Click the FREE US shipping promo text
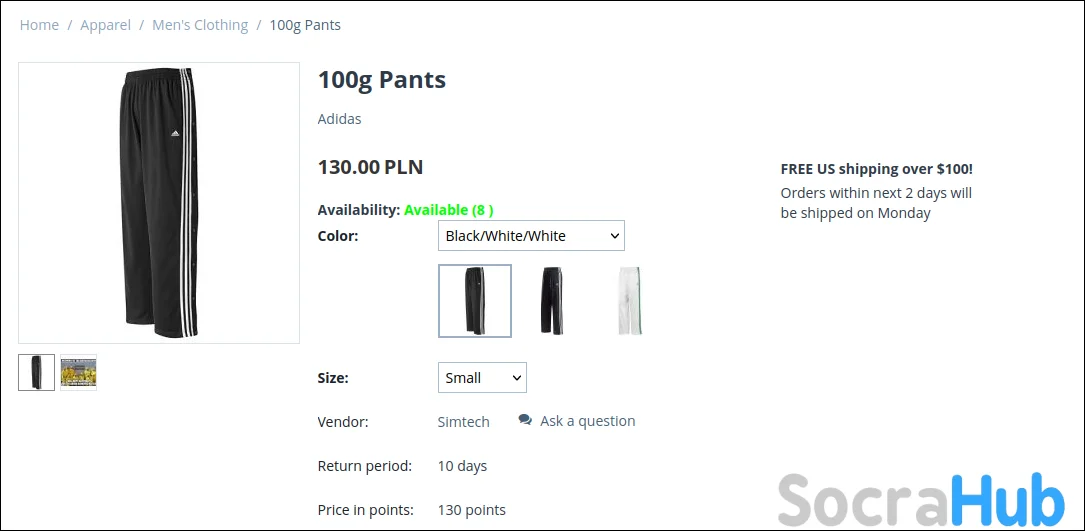Viewport: 1085px width, 531px height. click(876, 169)
